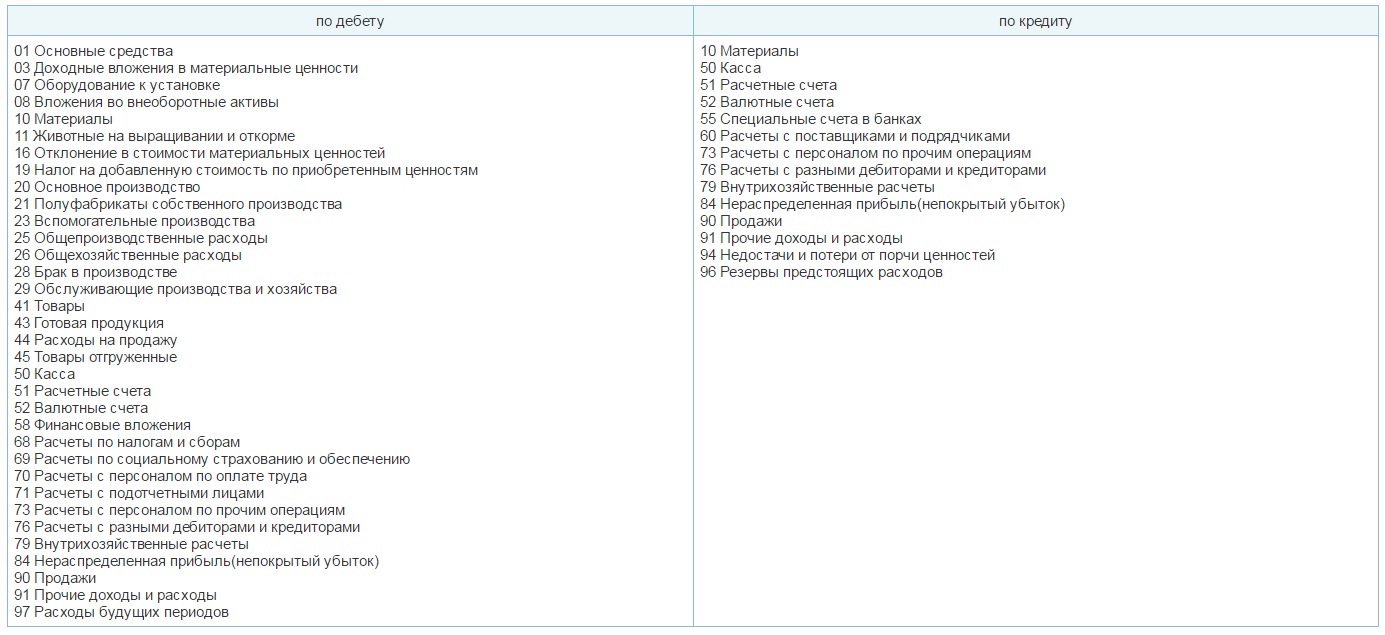Screen dimensions: 1385x635
Task: Select 68 Расчеты по налогам и сборам
Action: pyautogui.click(x=127, y=442)
